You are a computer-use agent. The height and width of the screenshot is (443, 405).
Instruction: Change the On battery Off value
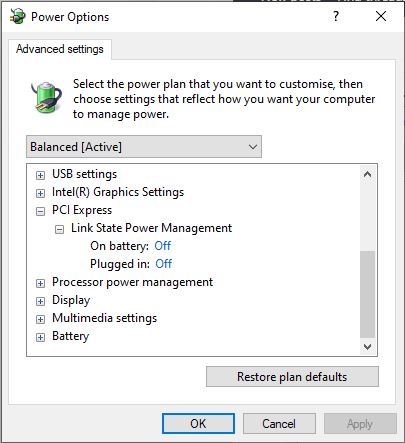(163, 246)
